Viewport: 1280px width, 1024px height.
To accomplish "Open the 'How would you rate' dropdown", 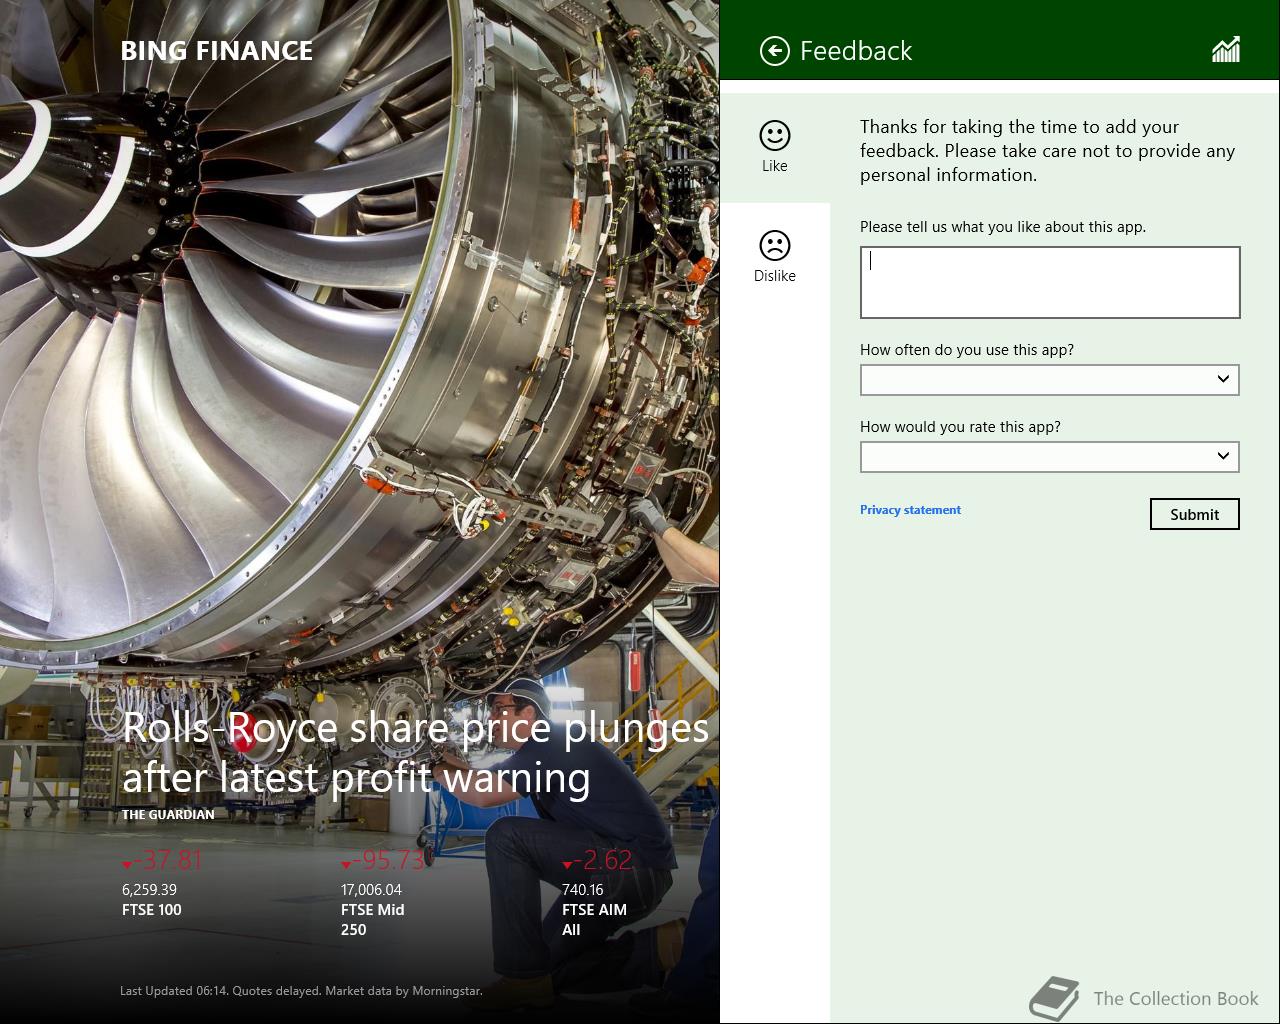I will pyautogui.click(x=1050, y=457).
